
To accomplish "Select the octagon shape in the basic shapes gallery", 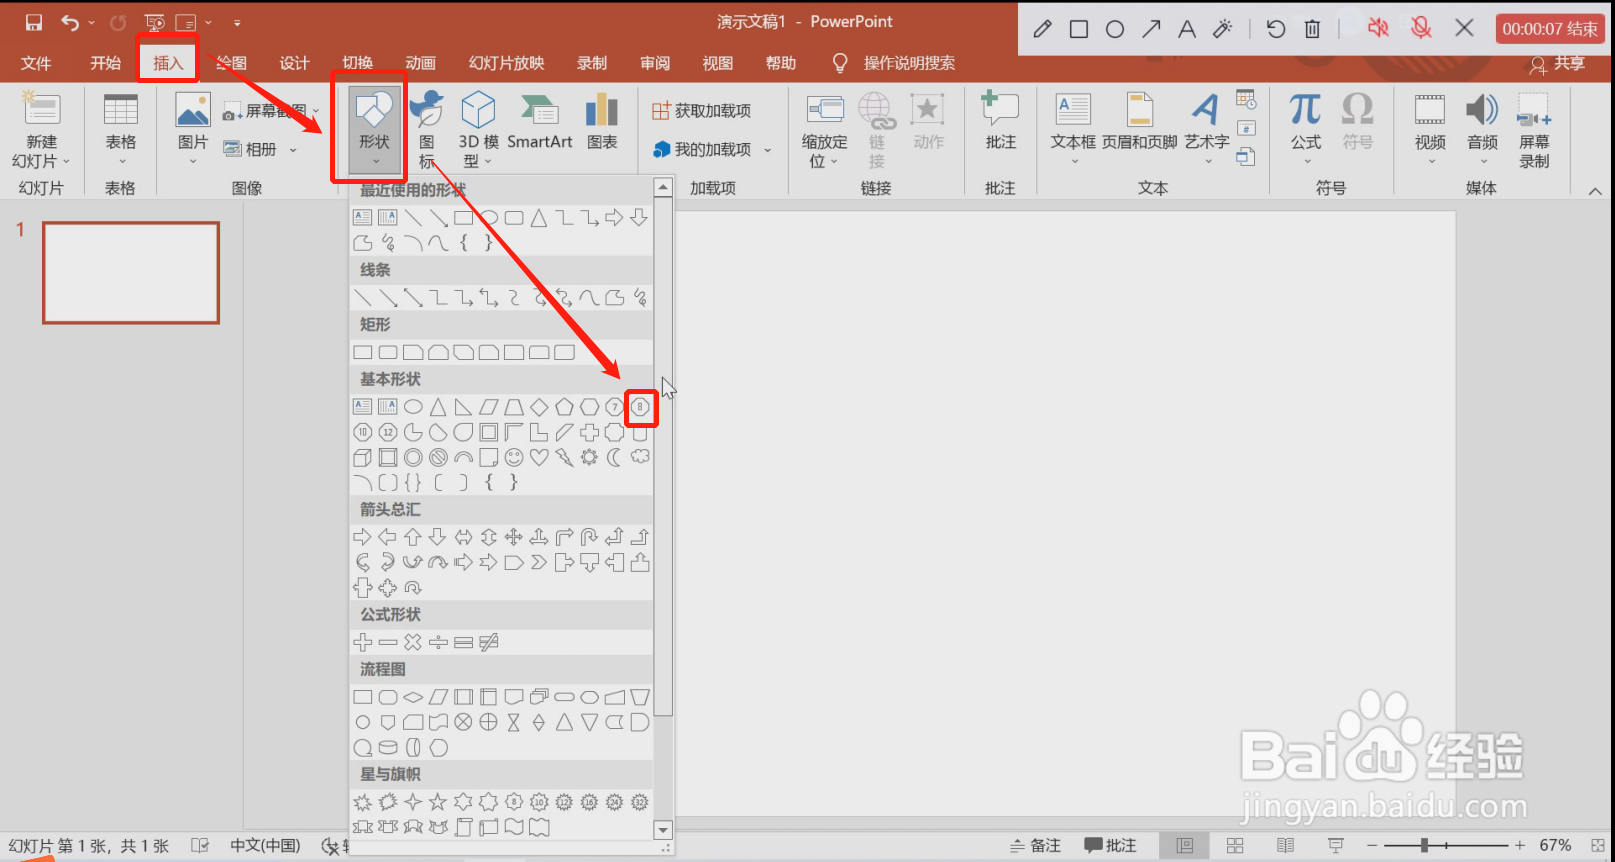I will click(640, 407).
